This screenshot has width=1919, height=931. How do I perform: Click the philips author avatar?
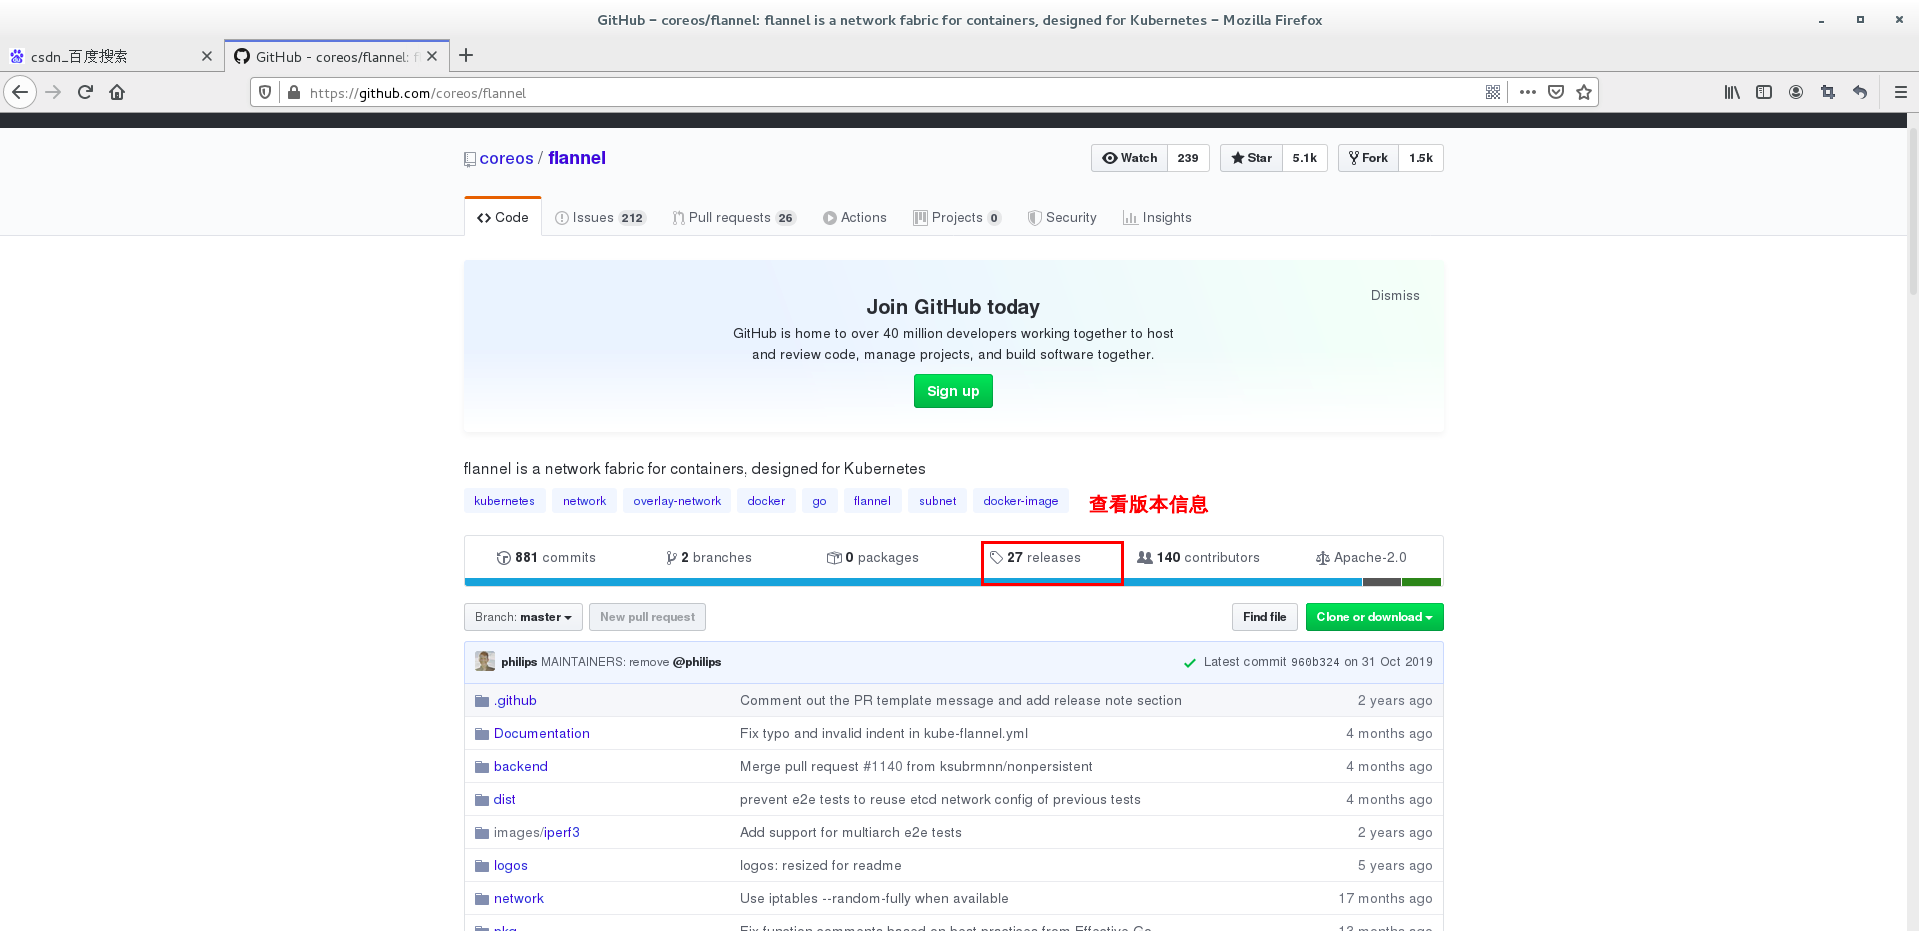point(485,661)
